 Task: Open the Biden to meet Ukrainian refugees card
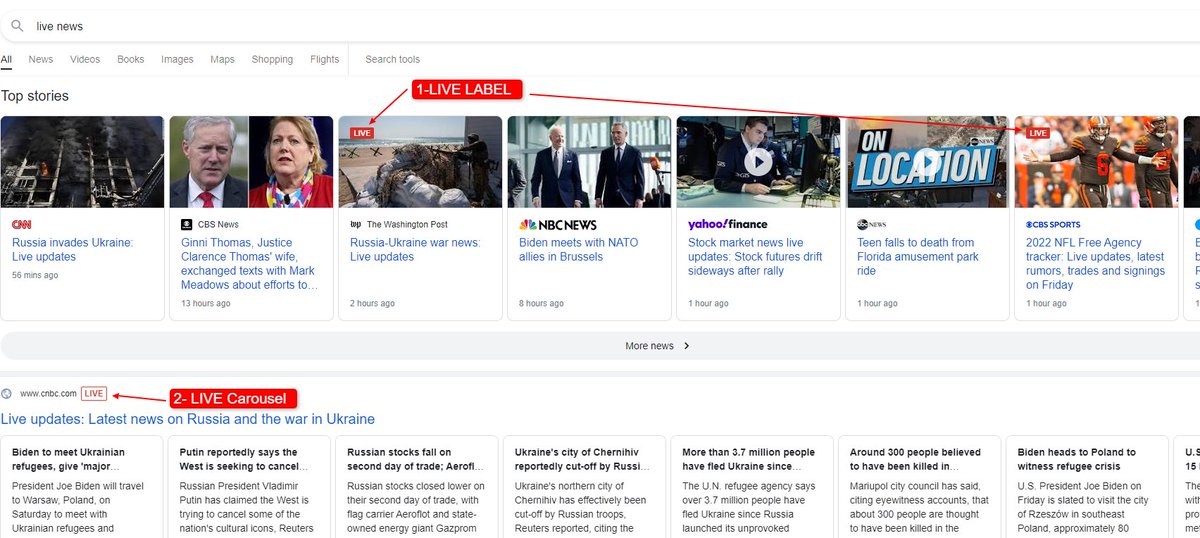82,487
